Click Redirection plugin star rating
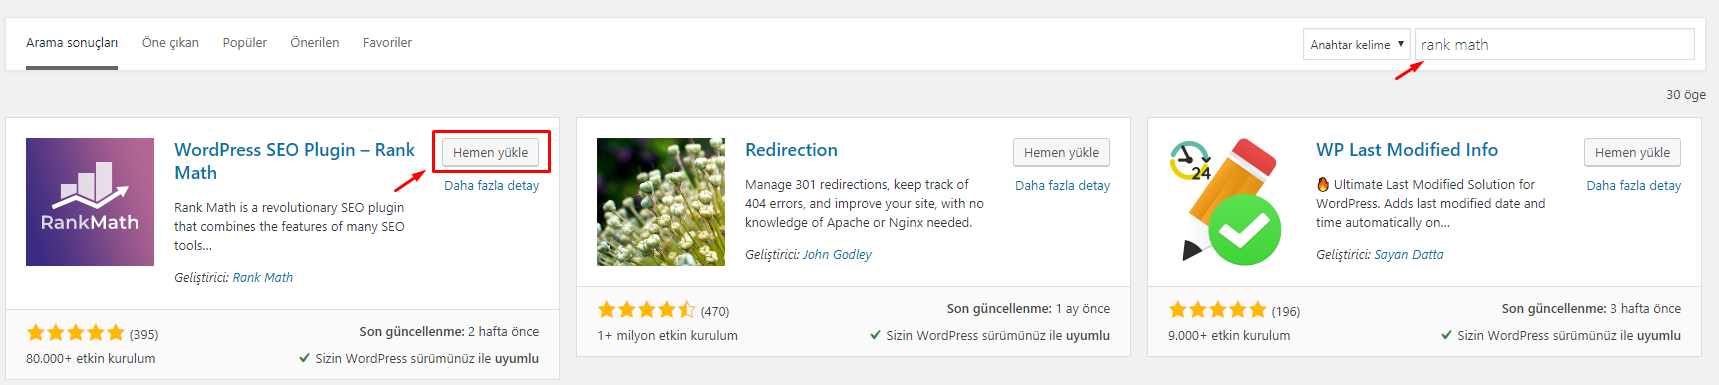 (x=647, y=310)
